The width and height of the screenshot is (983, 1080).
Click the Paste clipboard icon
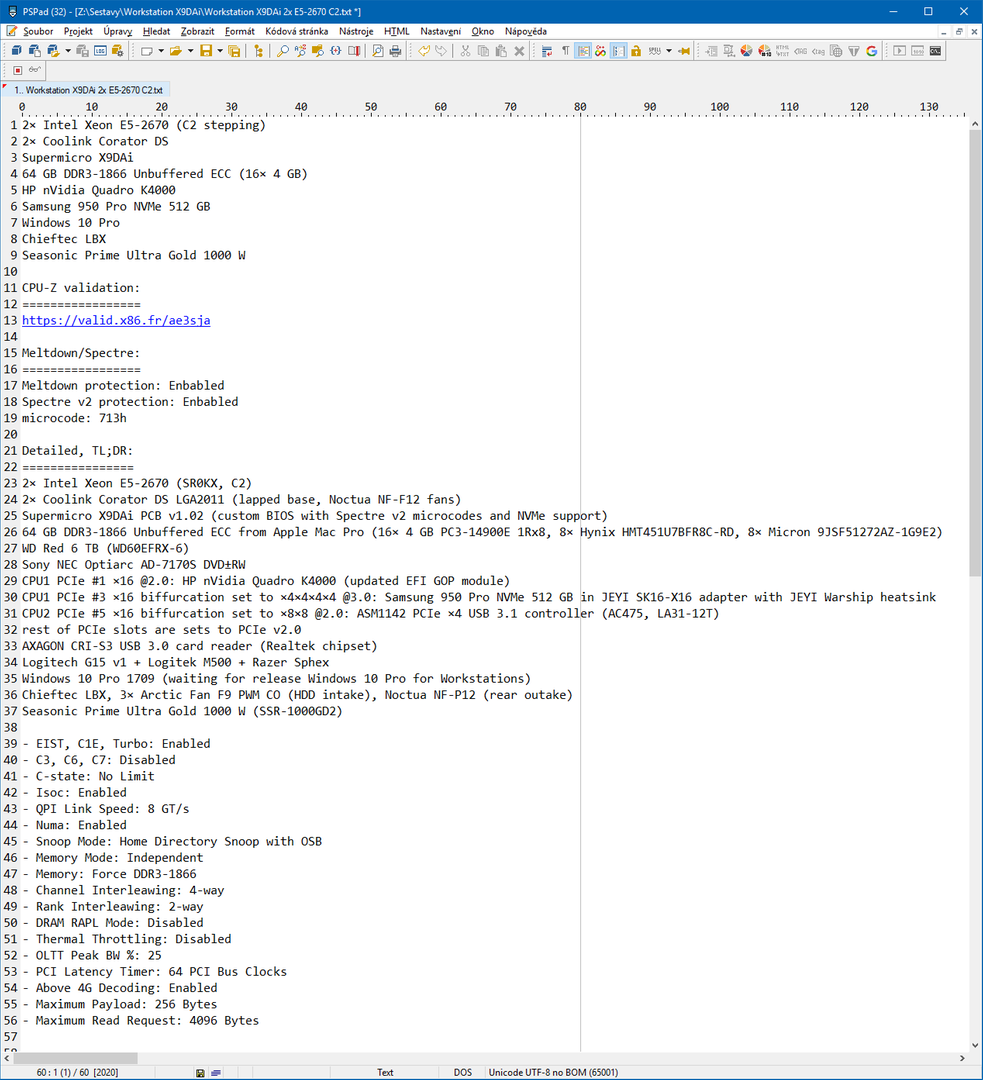coord(501,51)
